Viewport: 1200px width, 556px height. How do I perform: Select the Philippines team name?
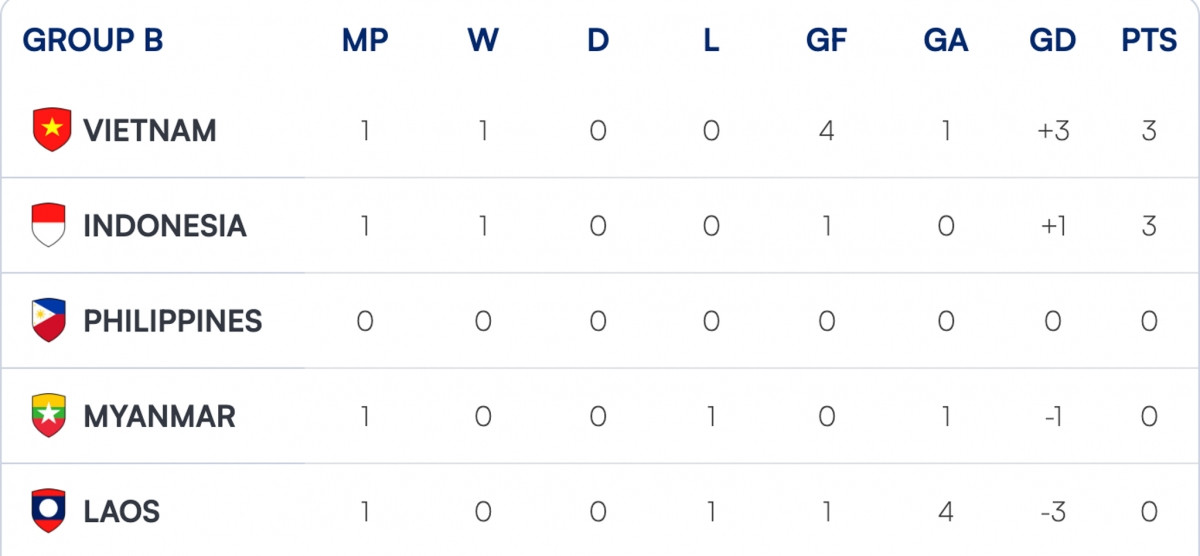pos(173,321)
